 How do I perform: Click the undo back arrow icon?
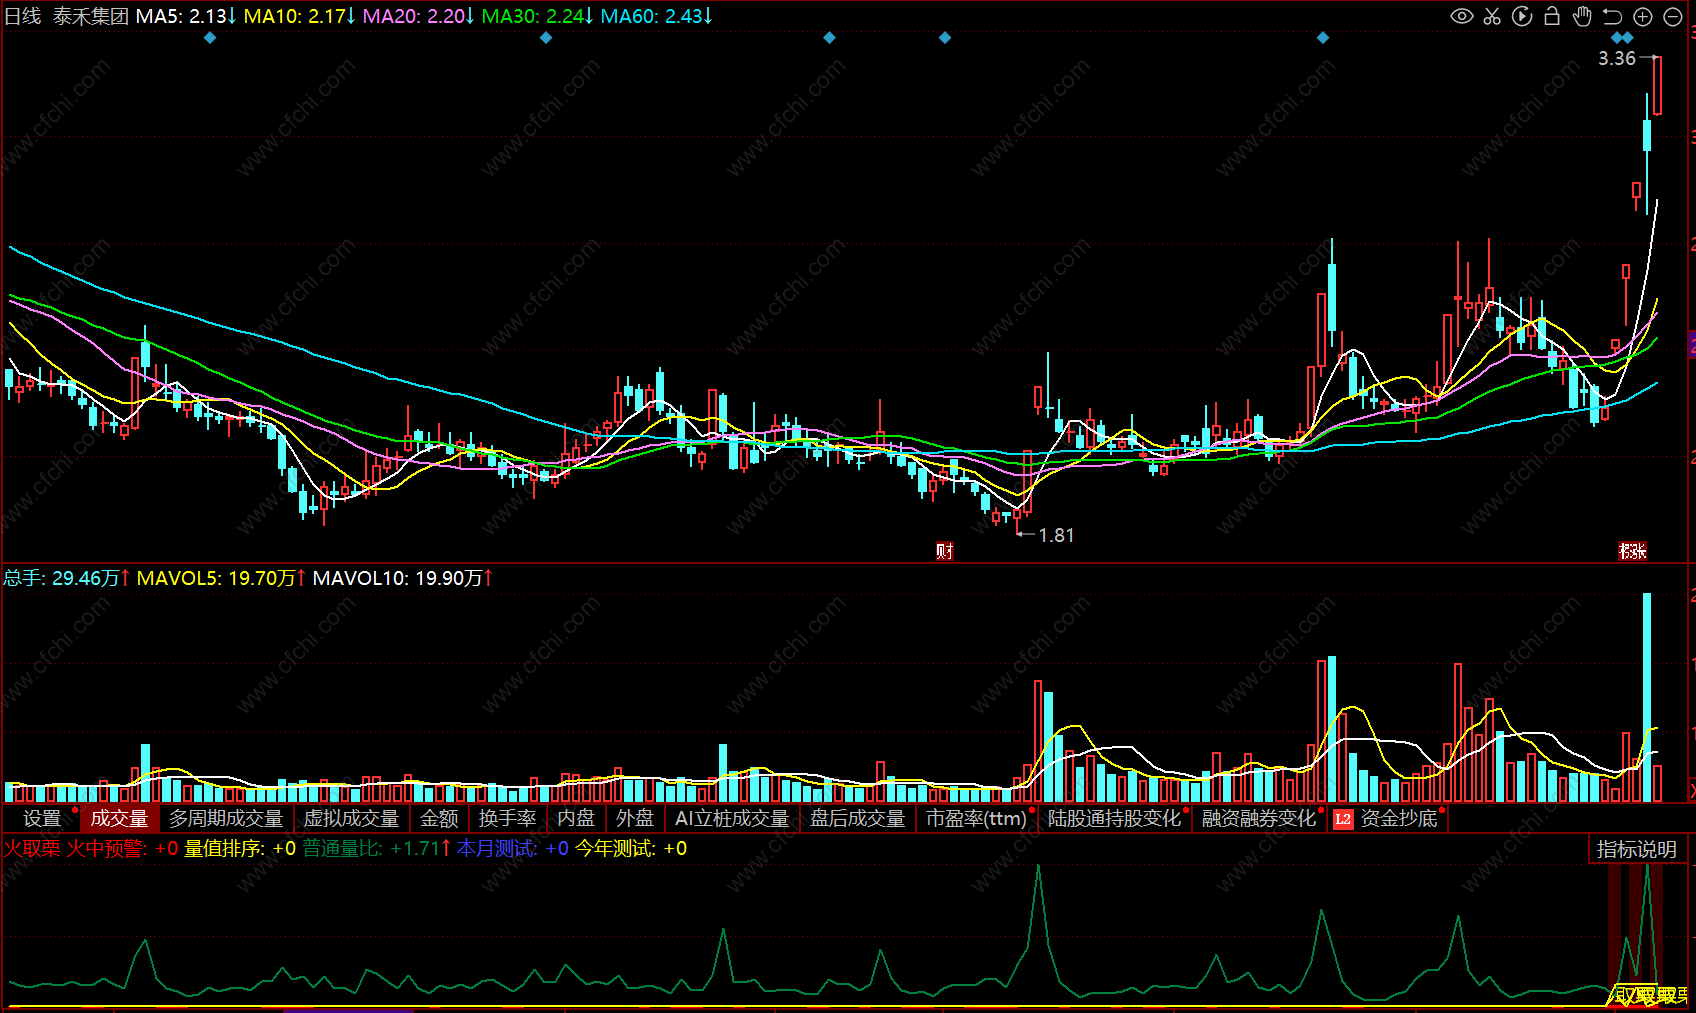pos(1612,16)
